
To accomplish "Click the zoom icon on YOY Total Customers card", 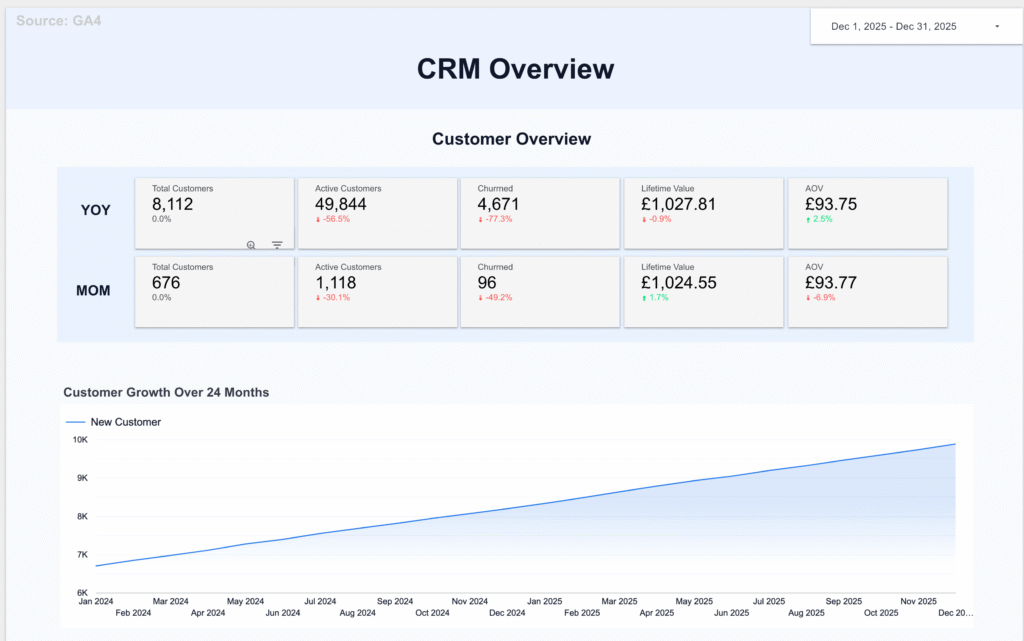I will (251, 245).
